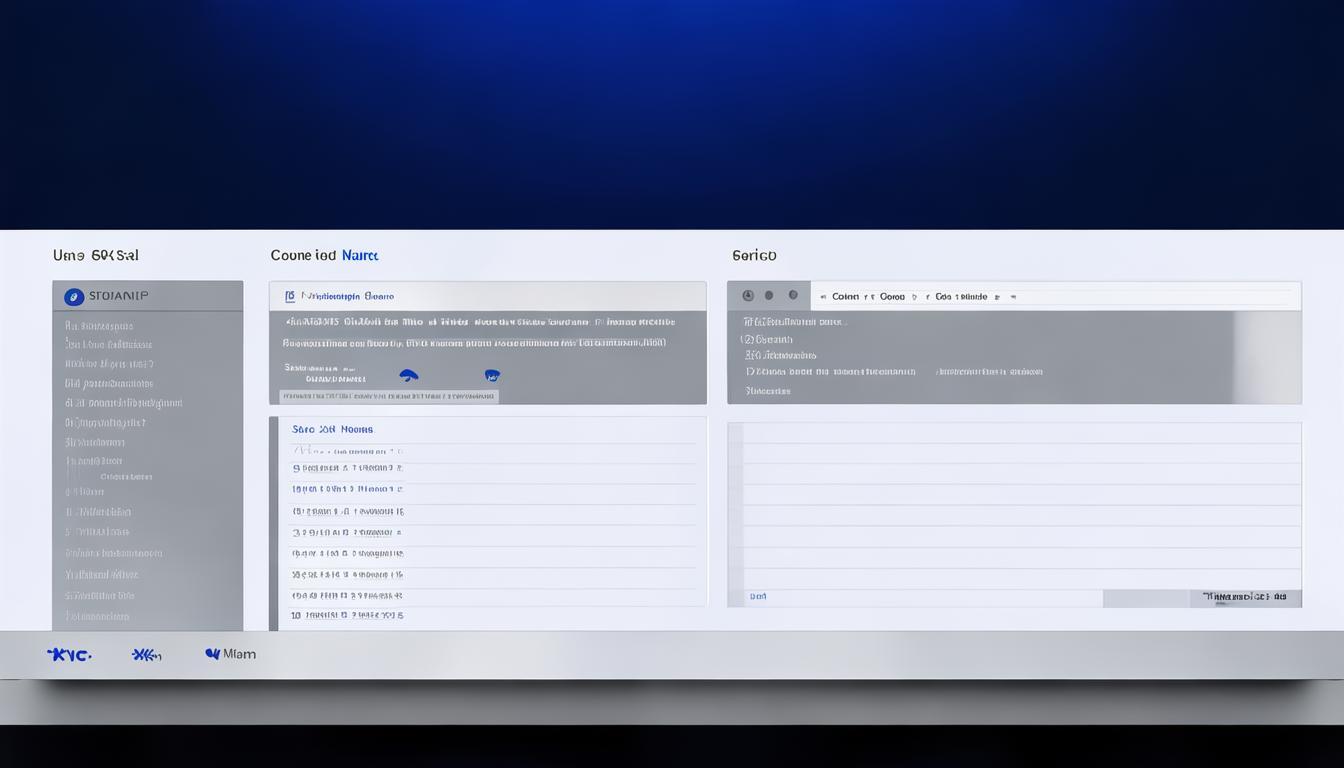The image size is (1344, 768).
Task: Click the blue link at right panel bottom-left
Action: (x=758, y=597)
